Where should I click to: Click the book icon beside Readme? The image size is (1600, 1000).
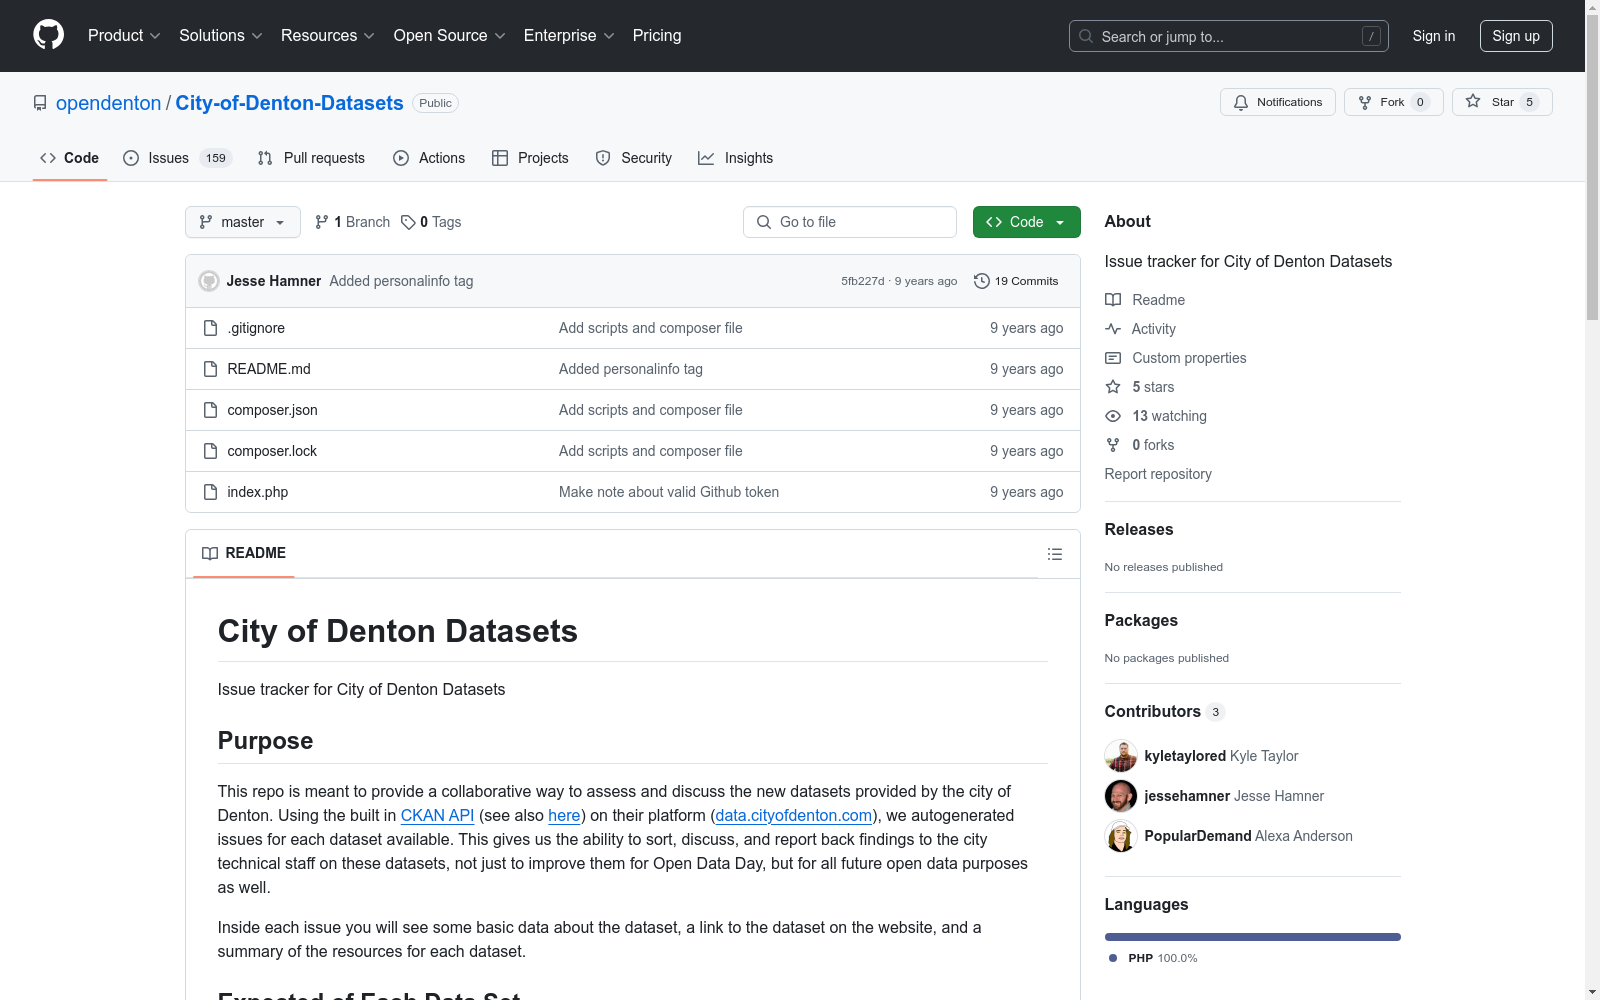pyautogui.click(x=1113, y=300)
